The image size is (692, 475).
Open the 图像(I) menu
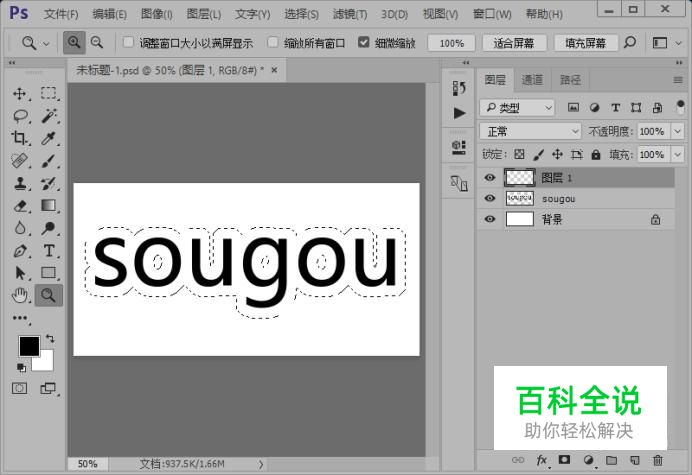tap(156, 14)
